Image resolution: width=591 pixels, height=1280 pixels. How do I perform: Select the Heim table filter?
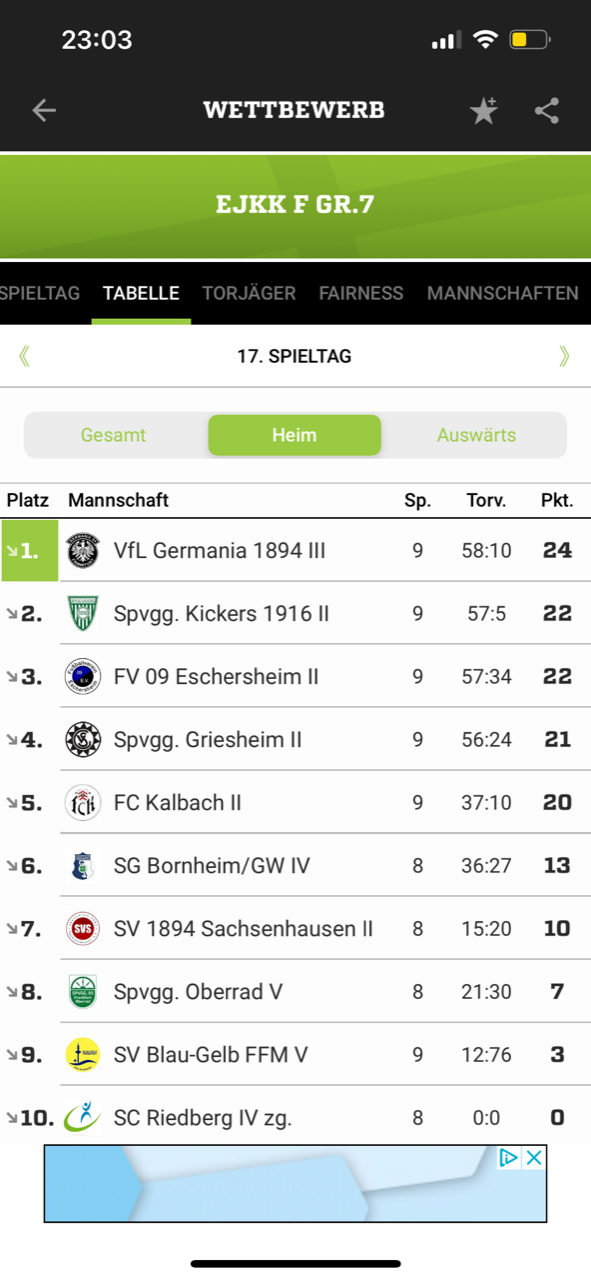tap(294, 435)
